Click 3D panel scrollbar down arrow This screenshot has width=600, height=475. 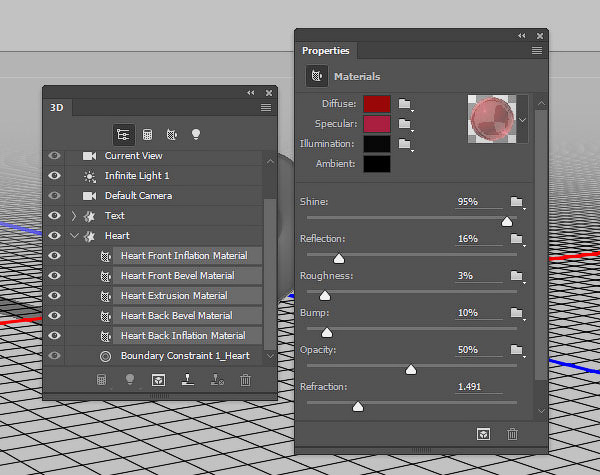270,356
